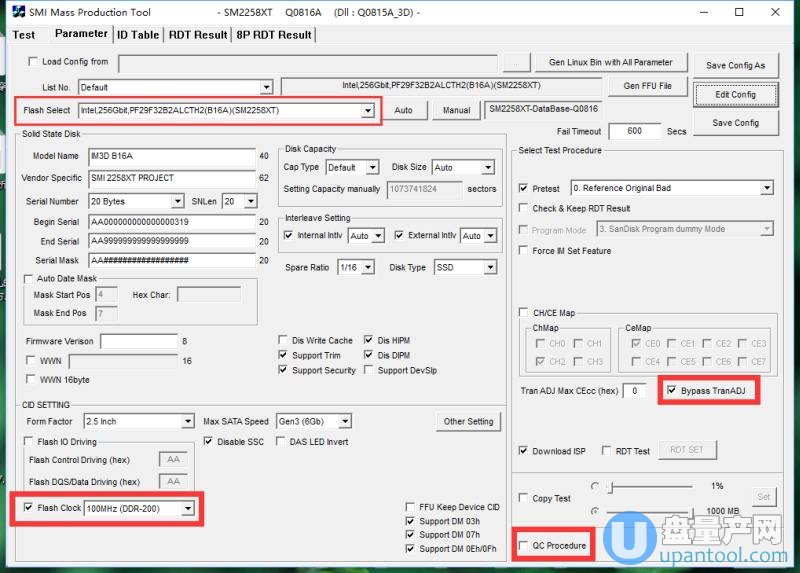Open the Form Factor dropdown
Screen dimensions: 800x573
tap(187, 421)
